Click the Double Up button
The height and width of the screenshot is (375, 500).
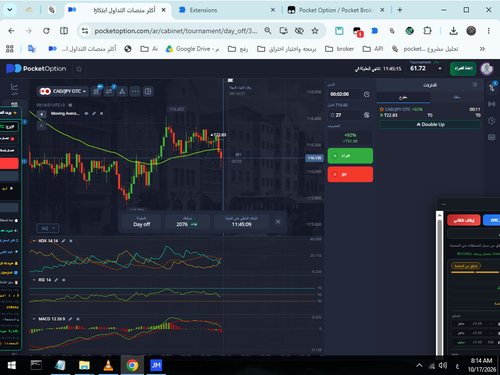(x=430, y=124)
